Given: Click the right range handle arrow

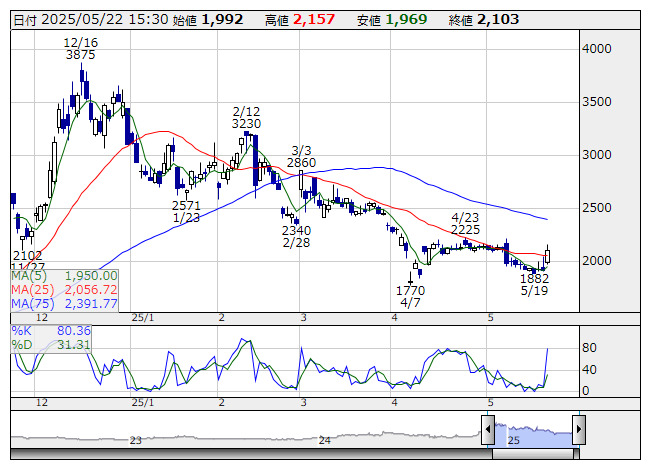Looking at the screenshot, I should 579,429.
